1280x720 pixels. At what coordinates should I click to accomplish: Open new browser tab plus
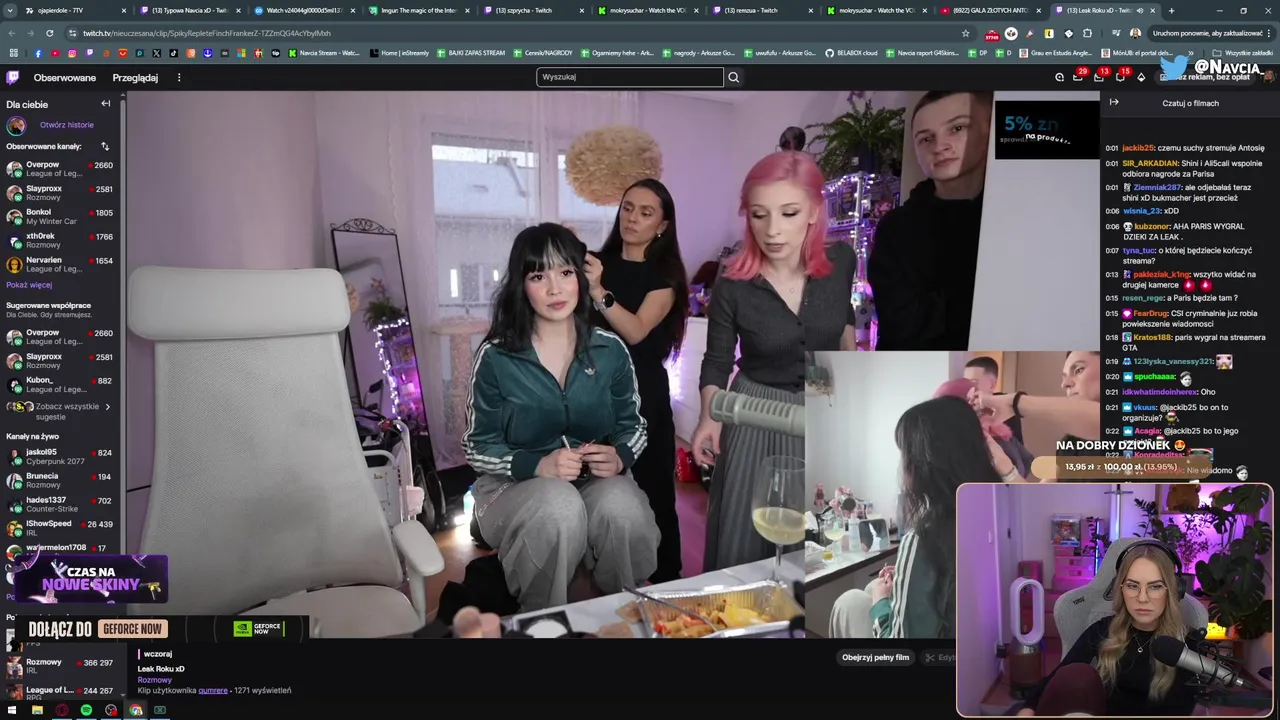click(1171, 10)
